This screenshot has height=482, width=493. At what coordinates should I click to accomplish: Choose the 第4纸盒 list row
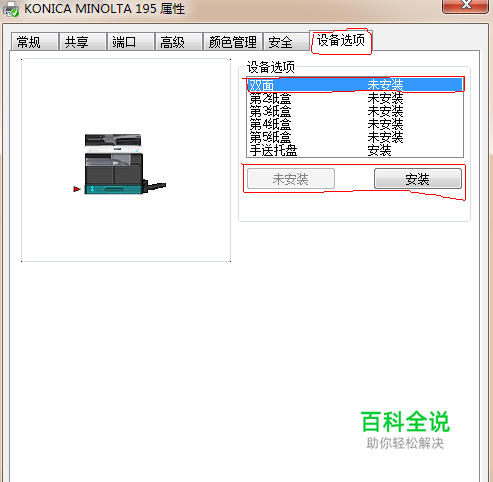click(355, 124)
